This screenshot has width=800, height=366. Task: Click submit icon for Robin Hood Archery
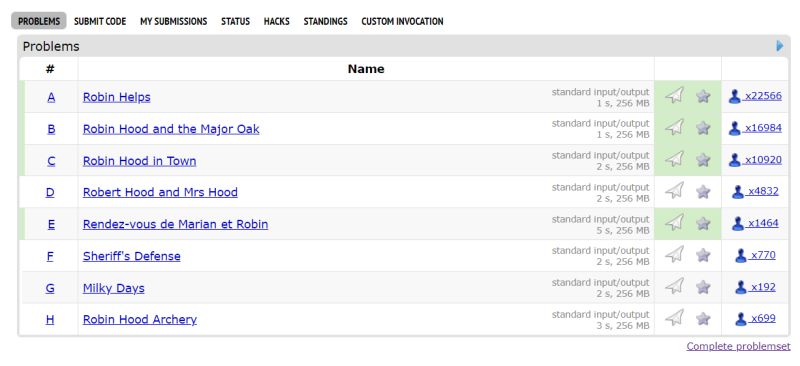pos(674,318)
